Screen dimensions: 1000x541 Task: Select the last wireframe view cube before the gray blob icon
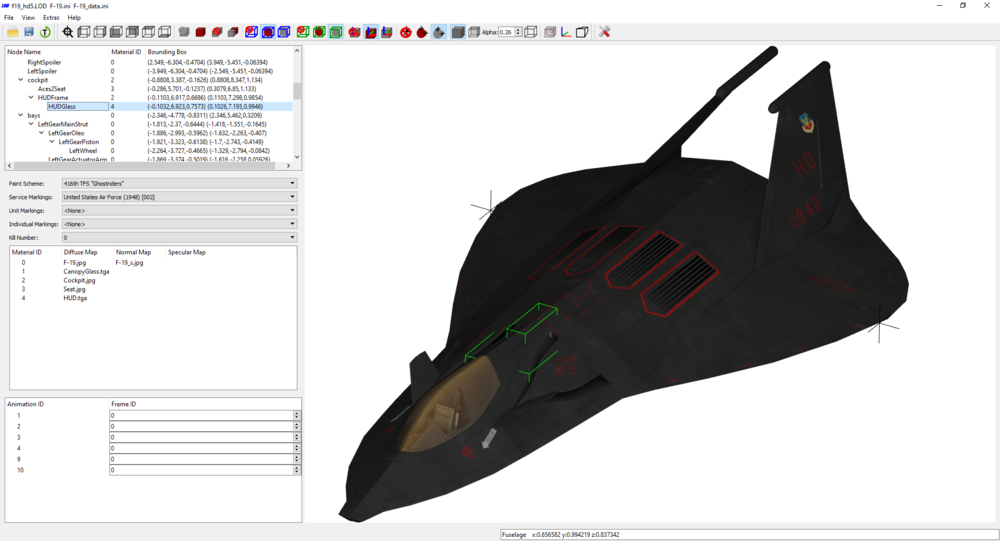165,32
